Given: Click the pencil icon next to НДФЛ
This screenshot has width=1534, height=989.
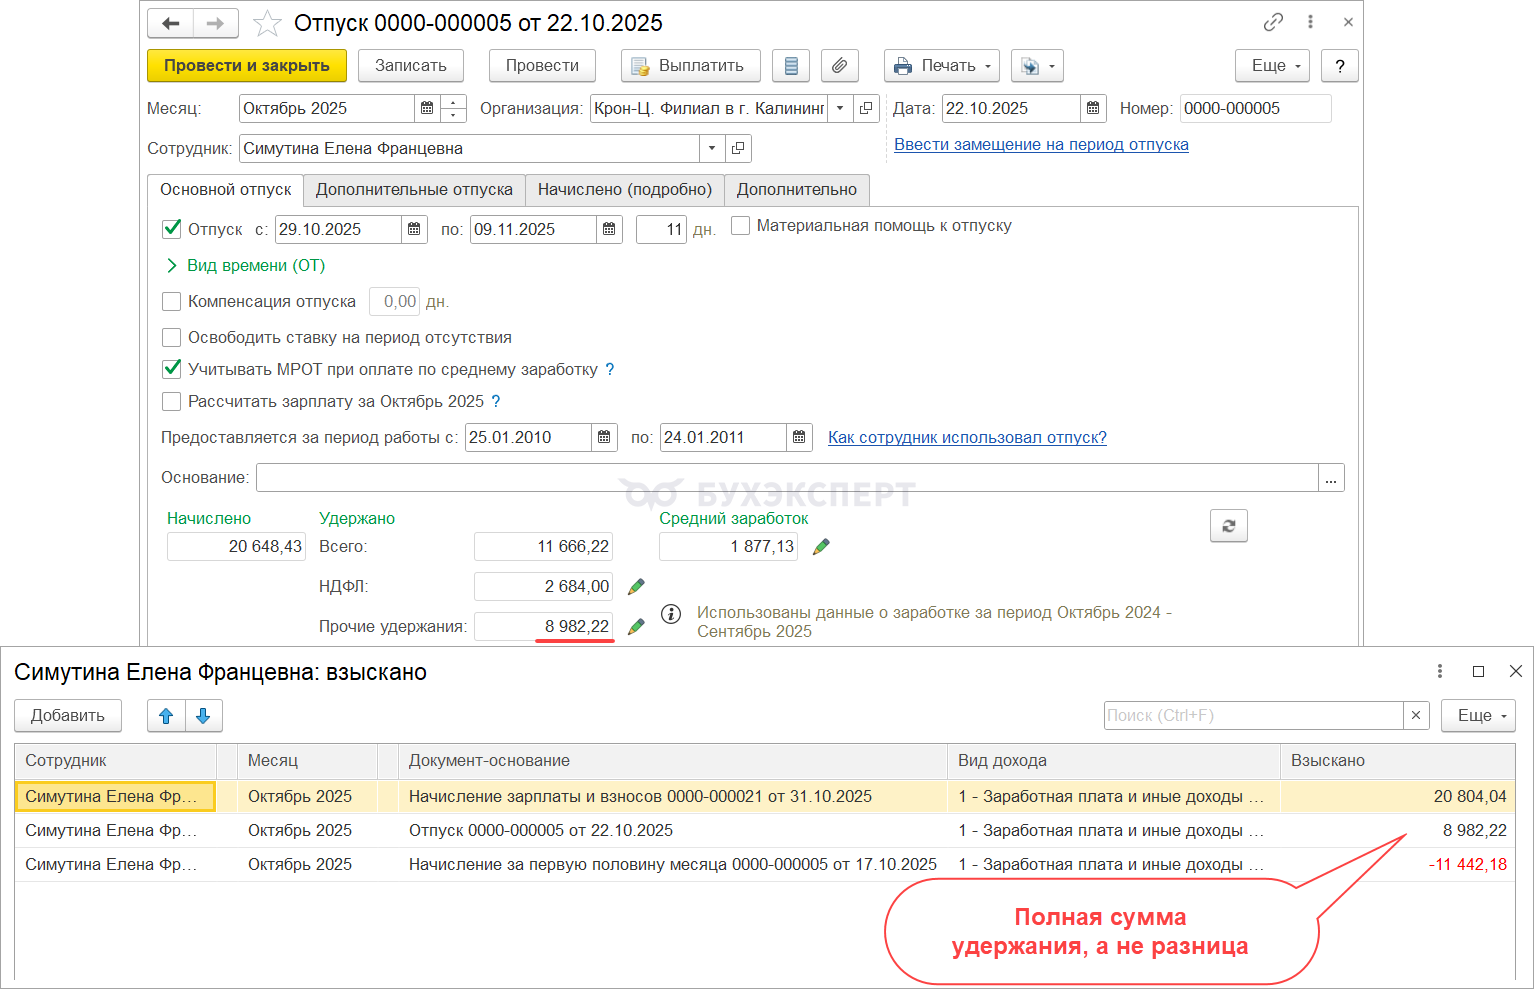Looking at the screenshot, I should tap(636, 587).
